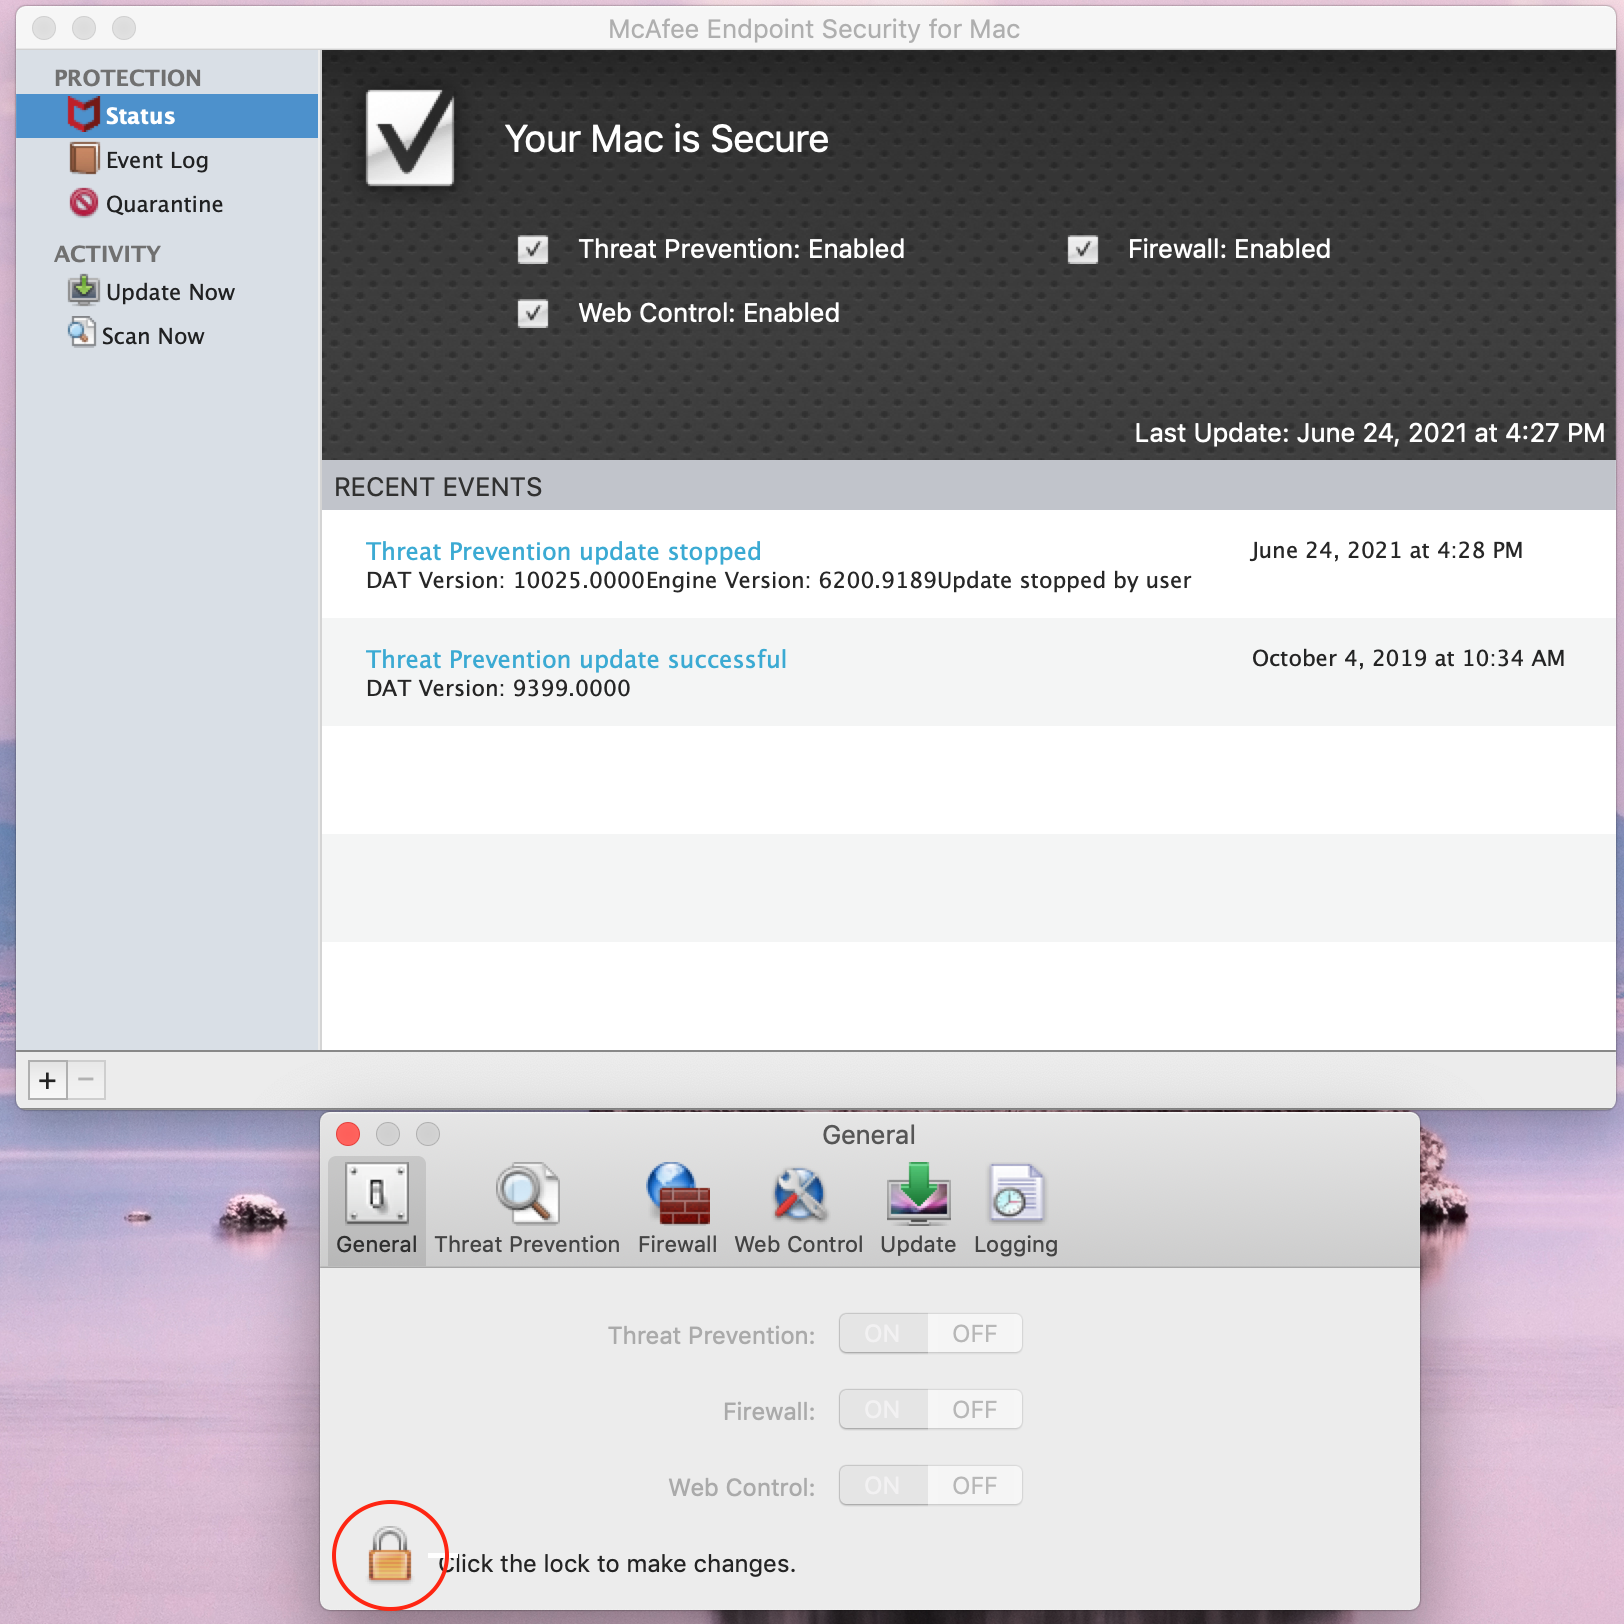Switch to the General tab label
Screen dimensions: 1624x1624
pos(377,1244)
